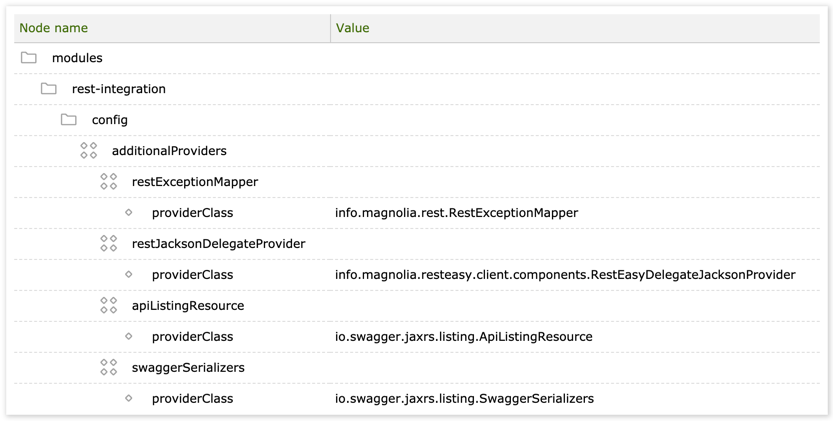Click the additionalProviders content node icon
This screenshot has width=833, height=421.
click(x=89, y=151)
